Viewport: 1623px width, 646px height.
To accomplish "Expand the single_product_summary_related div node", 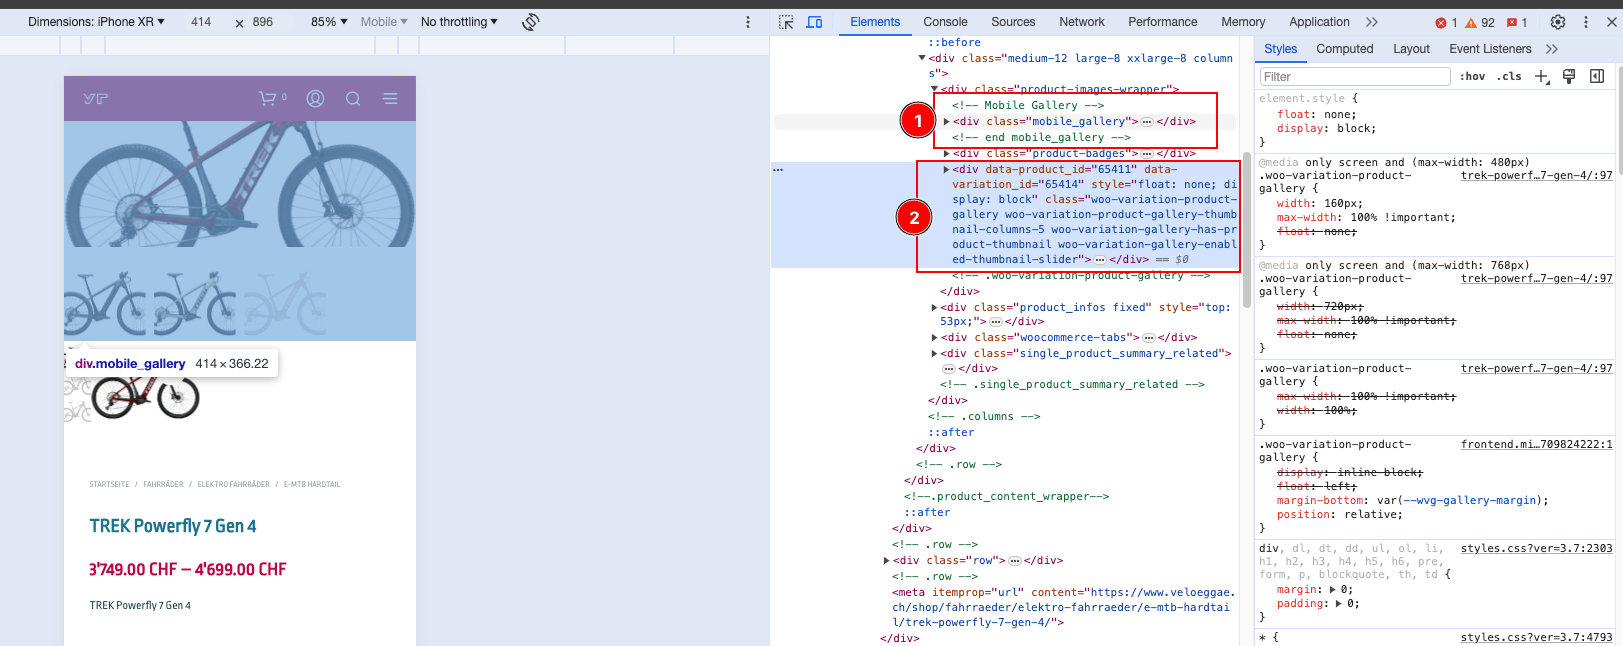I will coord(934,354).
